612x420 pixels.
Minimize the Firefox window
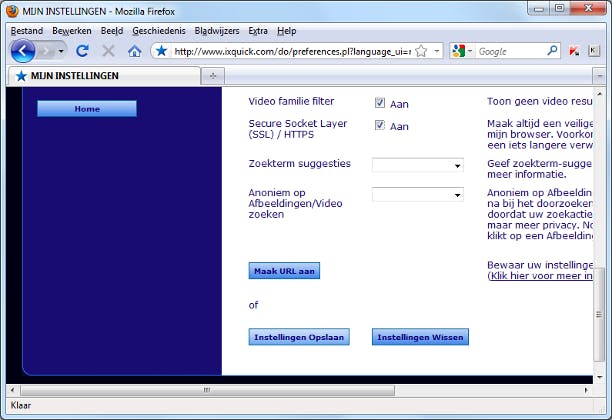point(539,9)
